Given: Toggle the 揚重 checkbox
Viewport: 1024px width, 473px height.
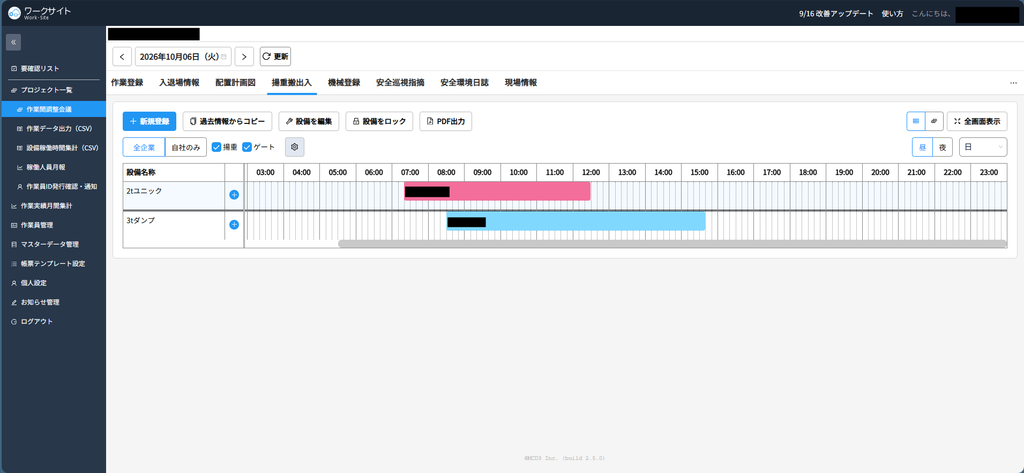Looking at the screenshot, I should point(217,147).
